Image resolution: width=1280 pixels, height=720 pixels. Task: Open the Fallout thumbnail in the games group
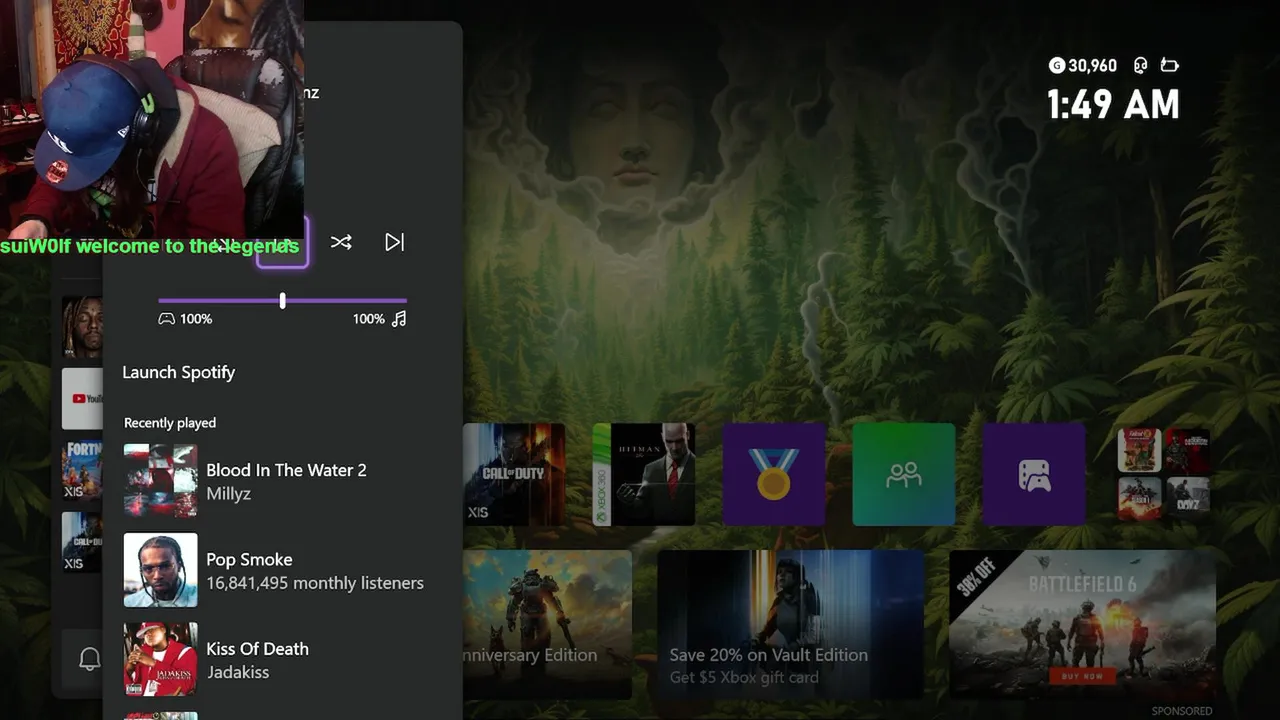point(1139,450)
